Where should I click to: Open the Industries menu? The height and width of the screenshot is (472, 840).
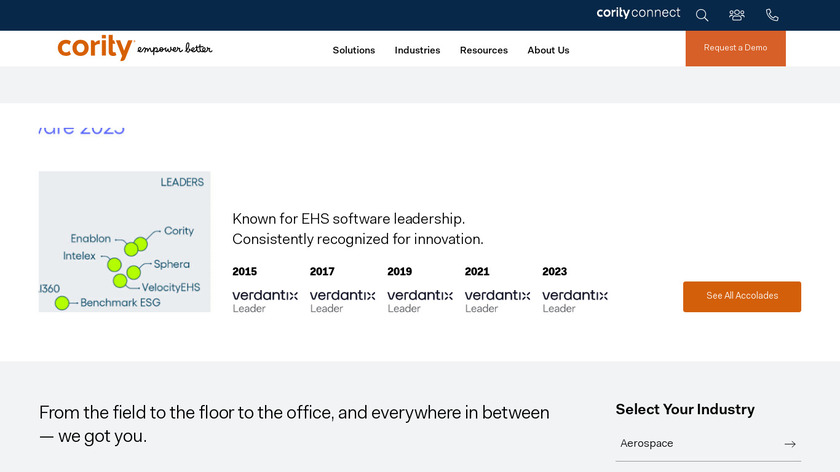417,50
